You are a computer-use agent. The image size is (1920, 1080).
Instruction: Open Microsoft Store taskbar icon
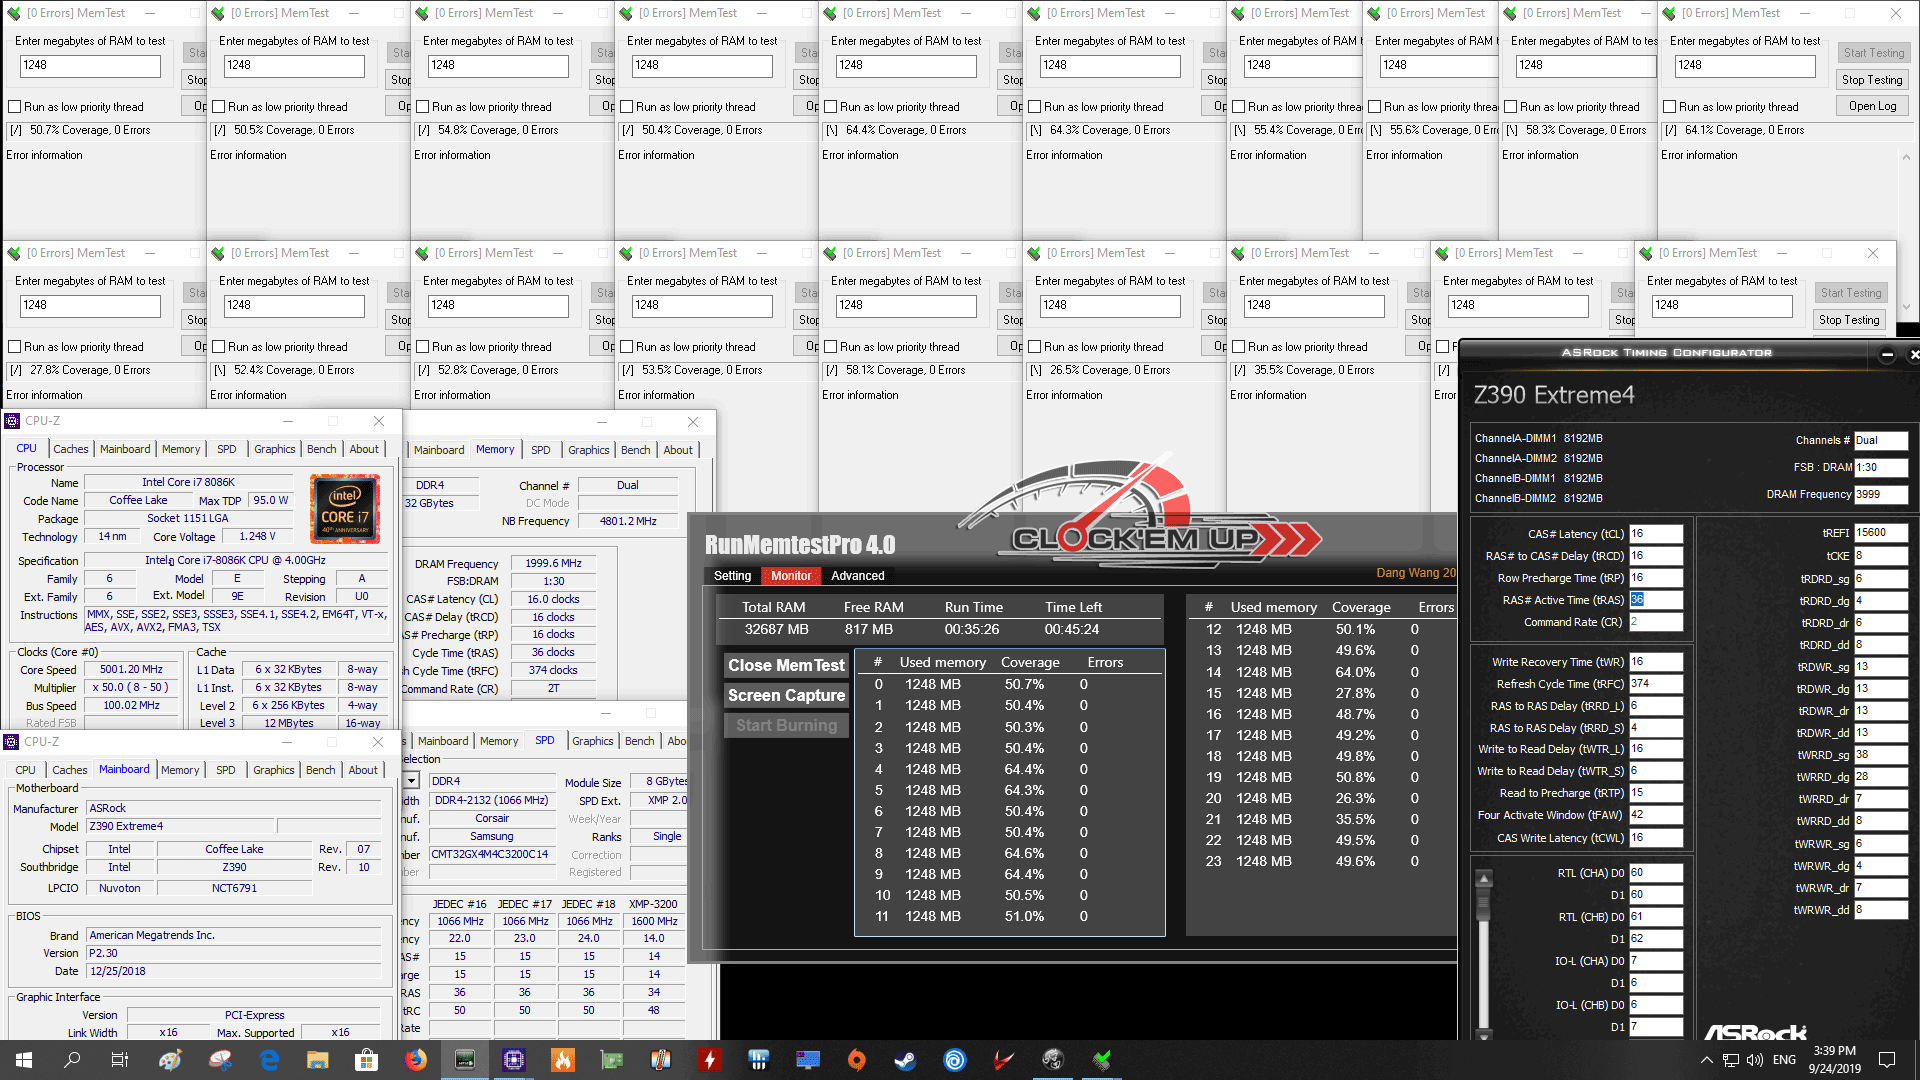tap(366, 1060)
